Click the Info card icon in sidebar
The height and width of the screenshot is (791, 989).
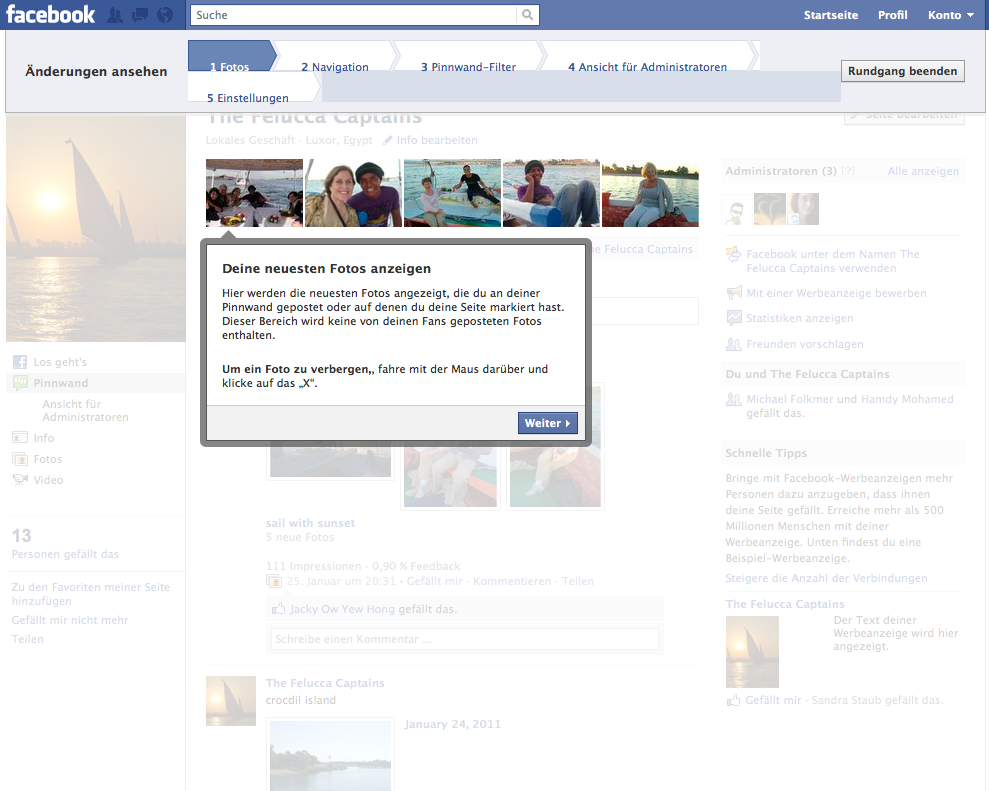[x=20, y=438]
